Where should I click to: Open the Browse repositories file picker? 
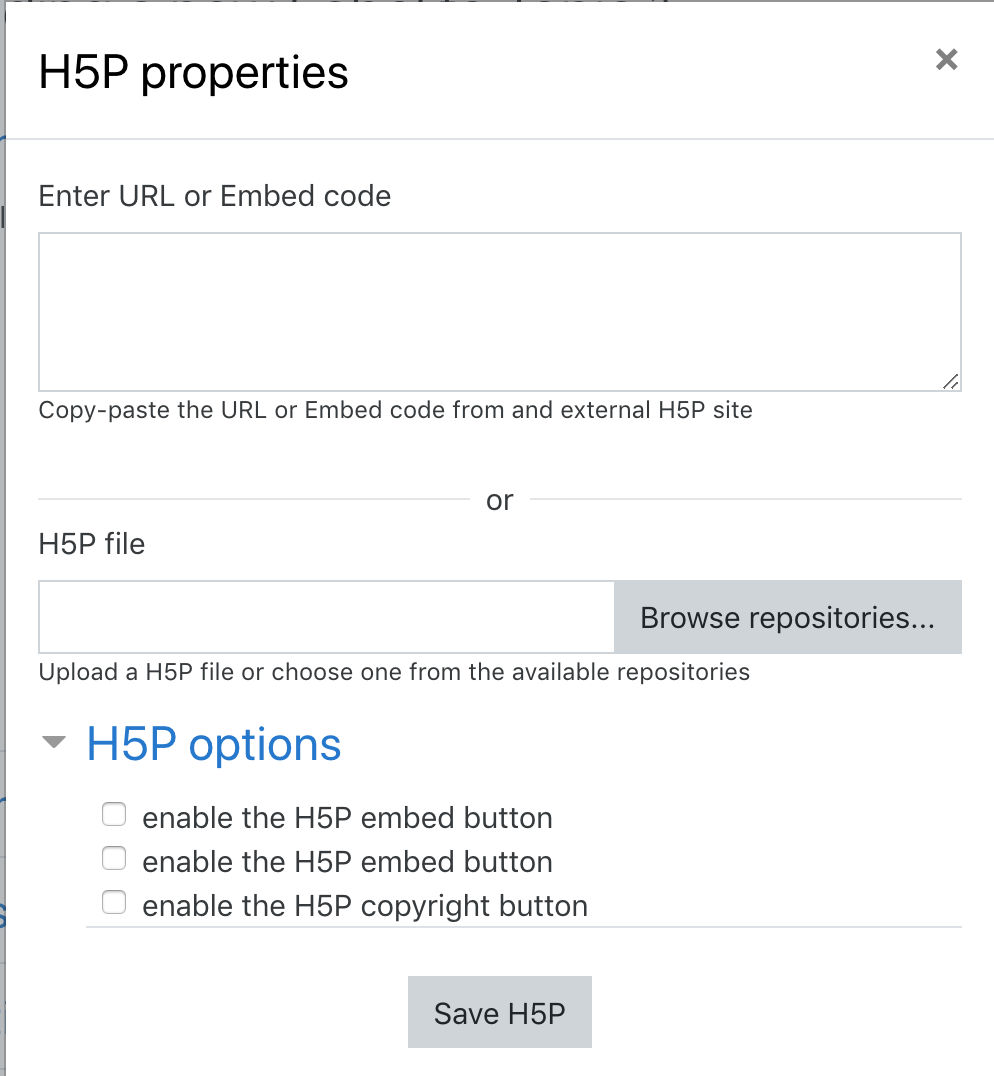(788, 617)
